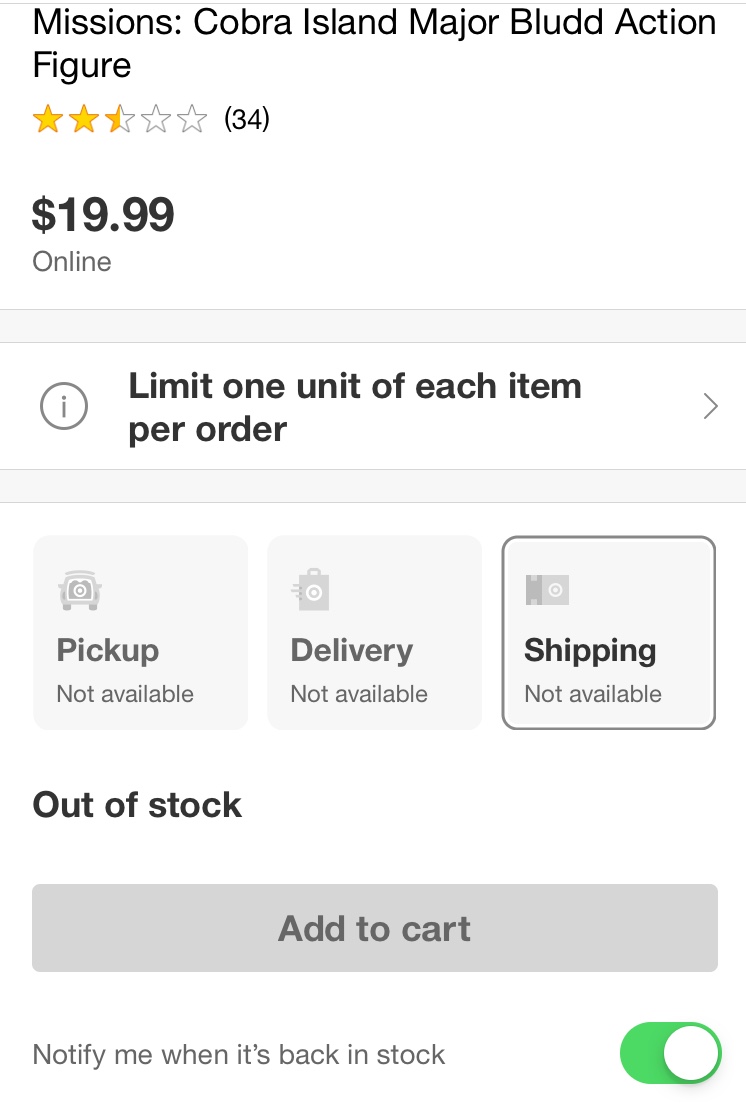Image resolution: width=746 pixels, height=1108 pixels.
Task: Tap the product title text
Action: (374, 43)
